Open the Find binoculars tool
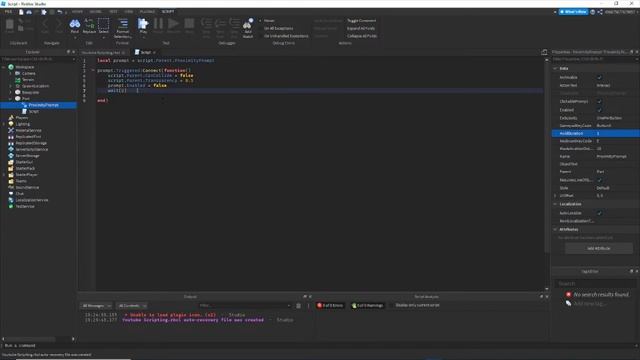 pyautogui.click(x=75, y=25)
